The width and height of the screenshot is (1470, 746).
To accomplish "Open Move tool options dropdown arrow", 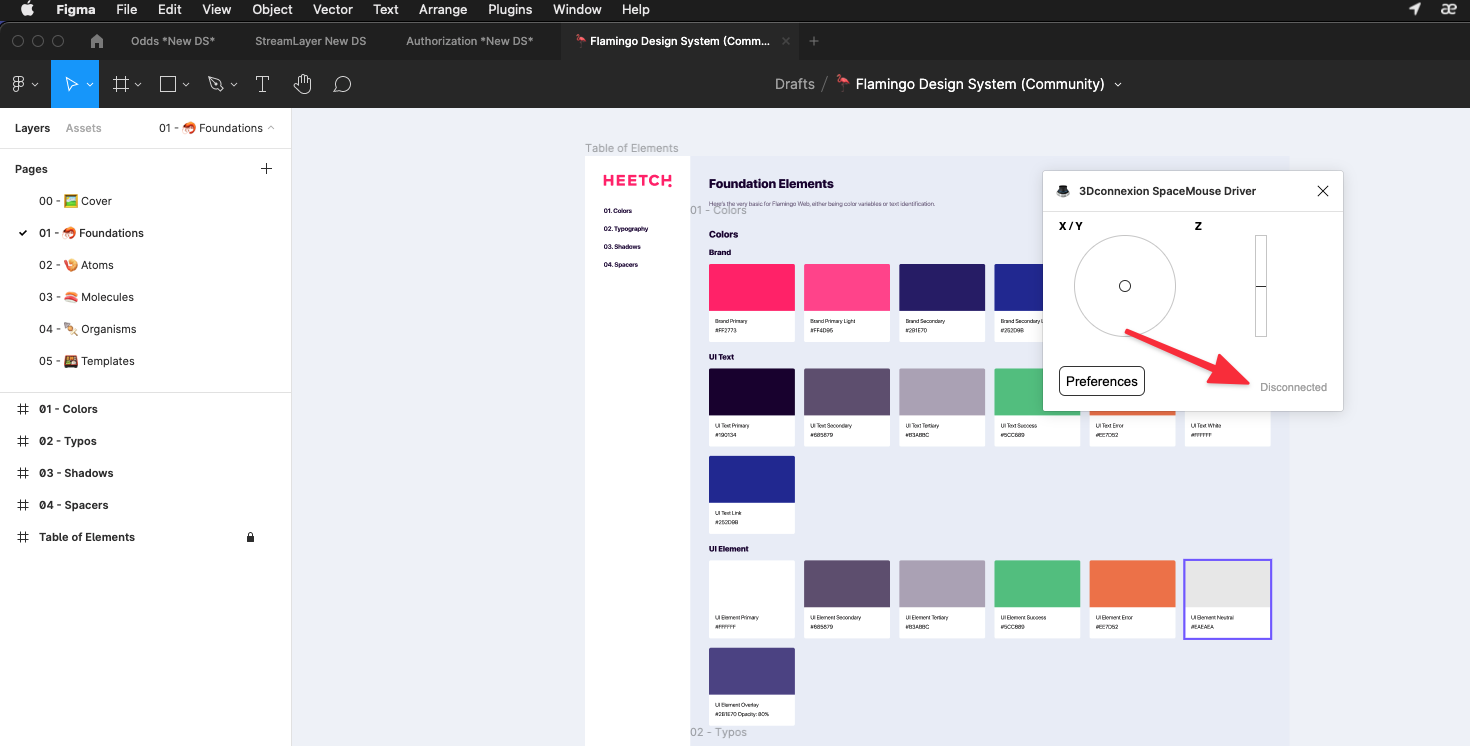I will [90, 85].
